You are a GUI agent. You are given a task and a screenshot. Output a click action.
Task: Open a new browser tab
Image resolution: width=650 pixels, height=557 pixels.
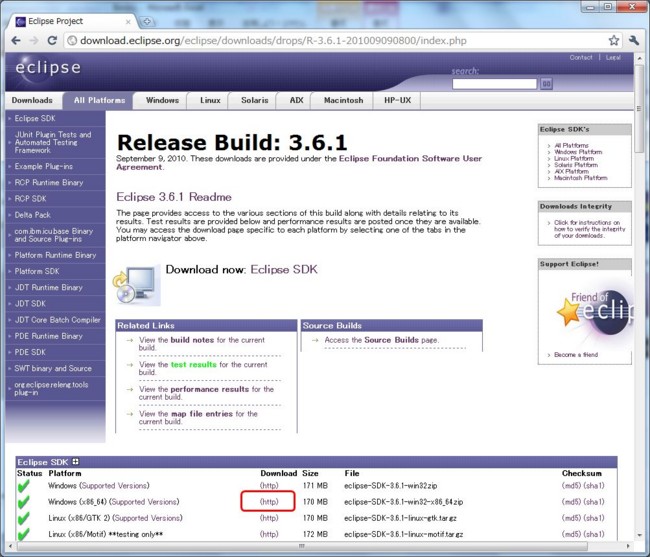click(146, 22)
